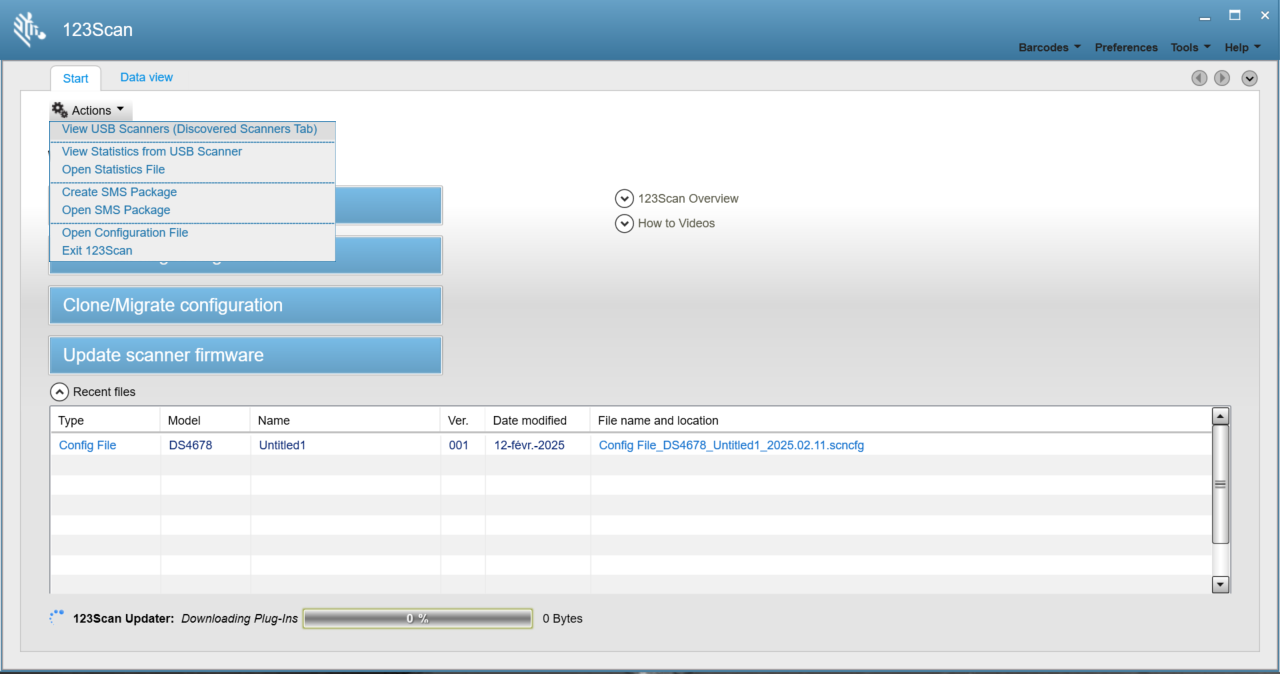Click the Actions gear icon
The height and width of the screenshot is (674, 1280).
60,110
